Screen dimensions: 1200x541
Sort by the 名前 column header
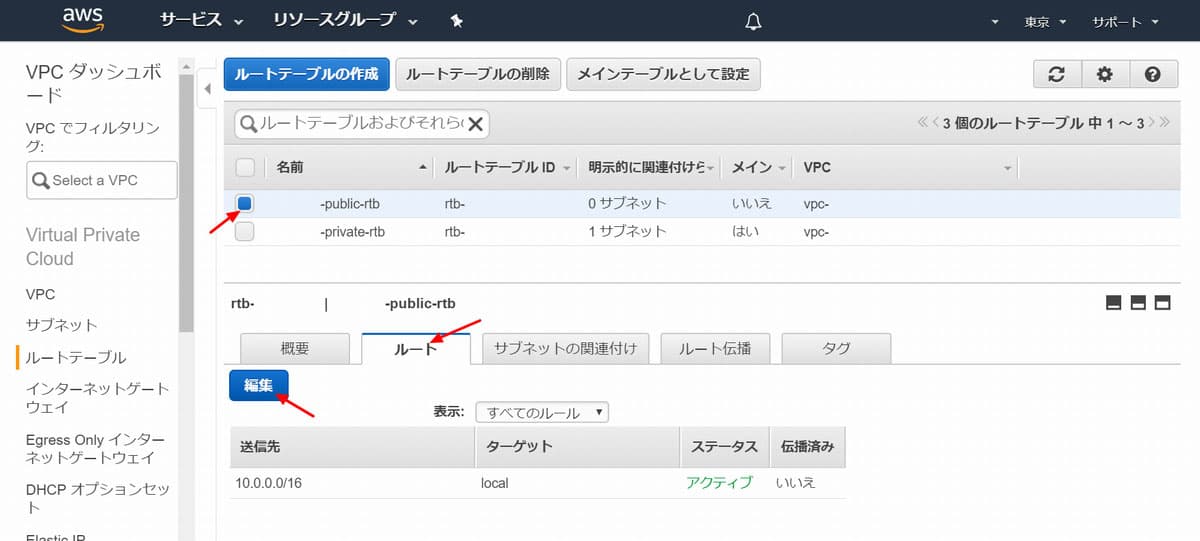(x=352, y=167)
